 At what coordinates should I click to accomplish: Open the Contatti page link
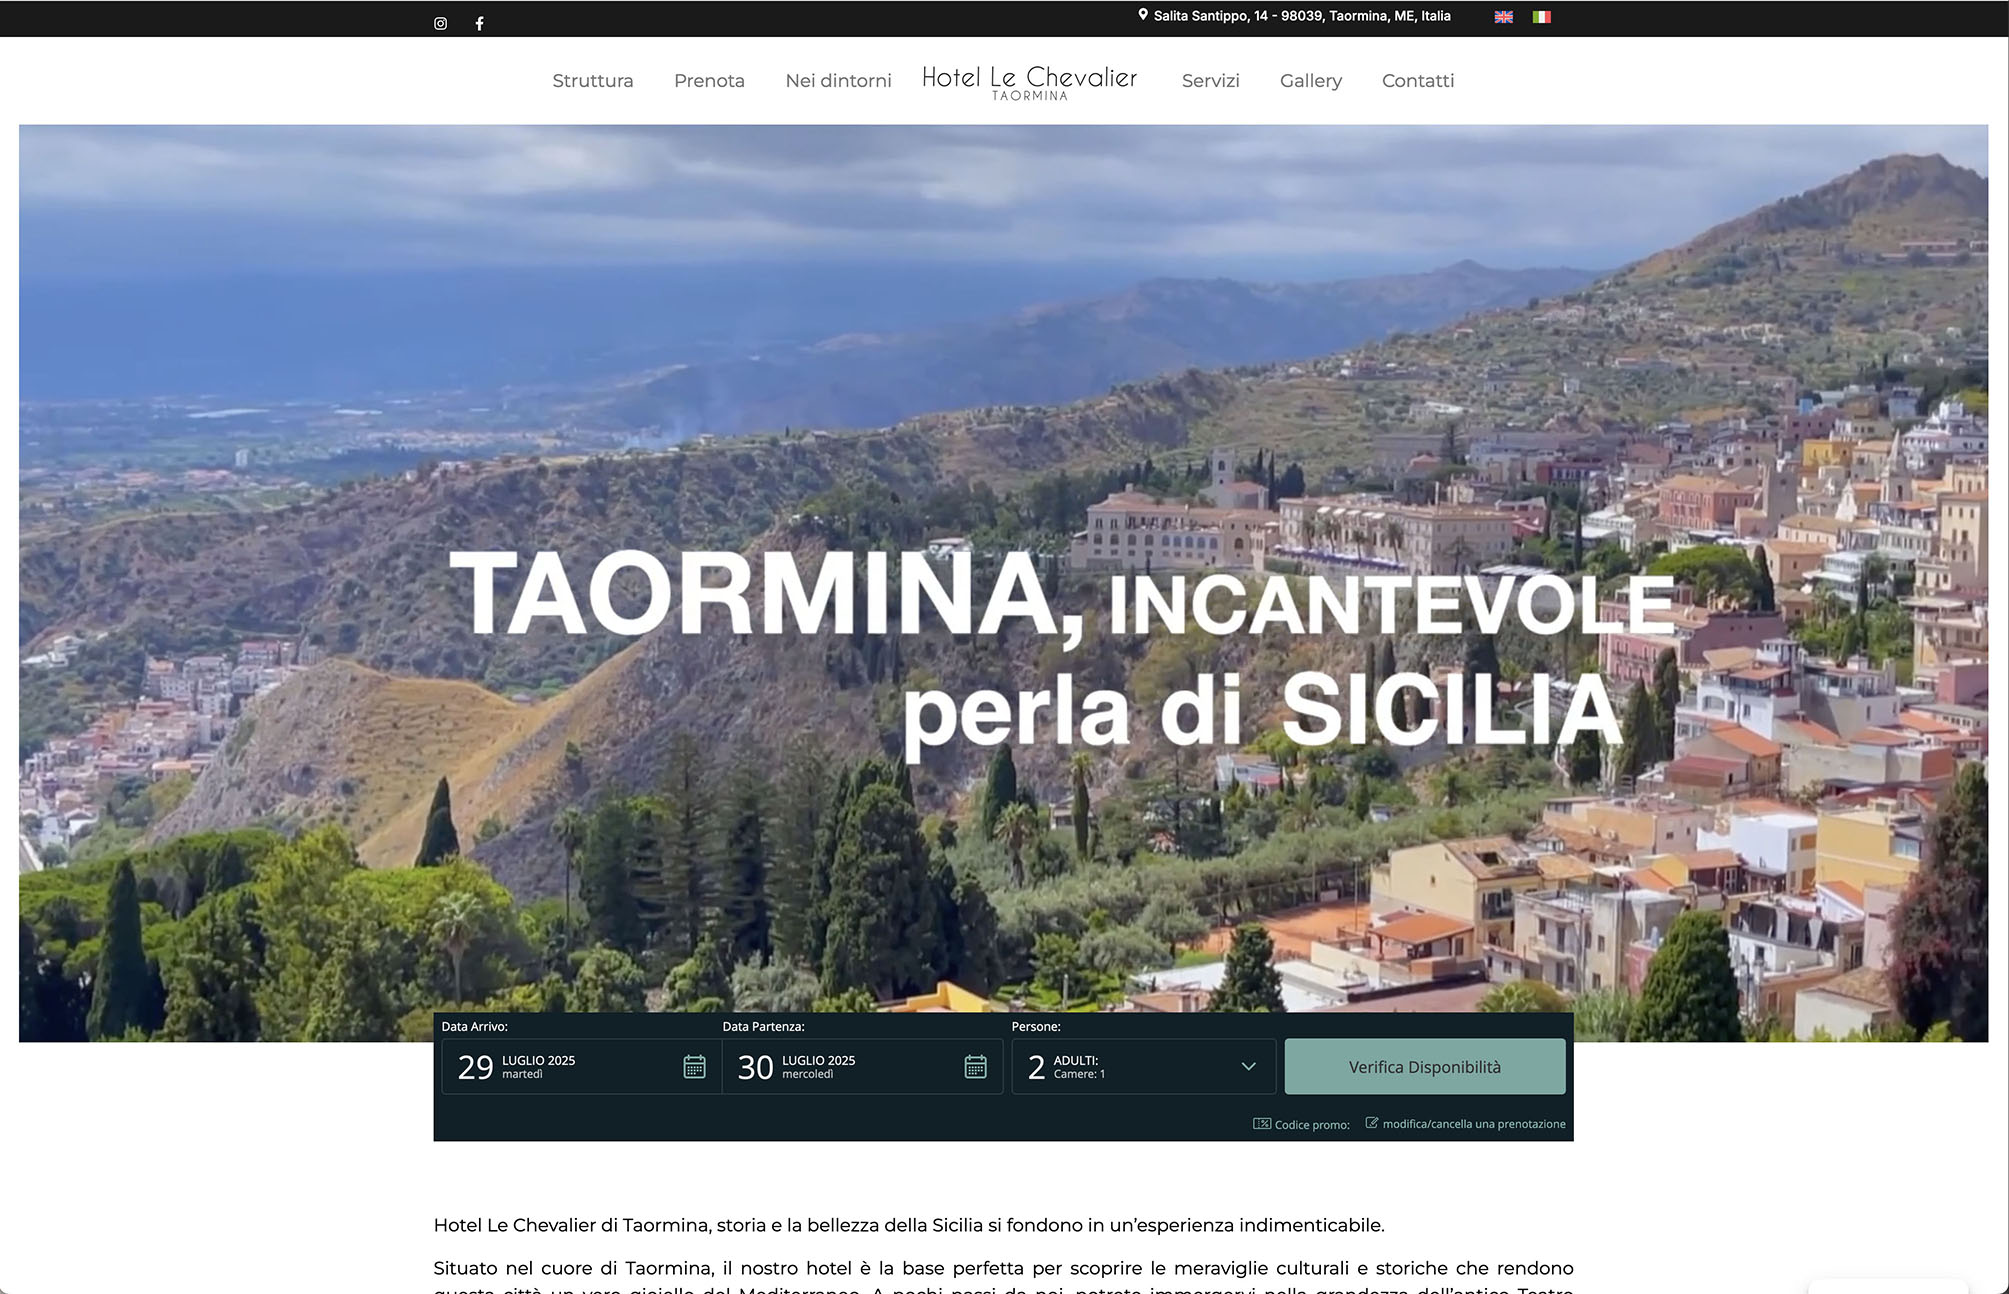[1417, 81]
